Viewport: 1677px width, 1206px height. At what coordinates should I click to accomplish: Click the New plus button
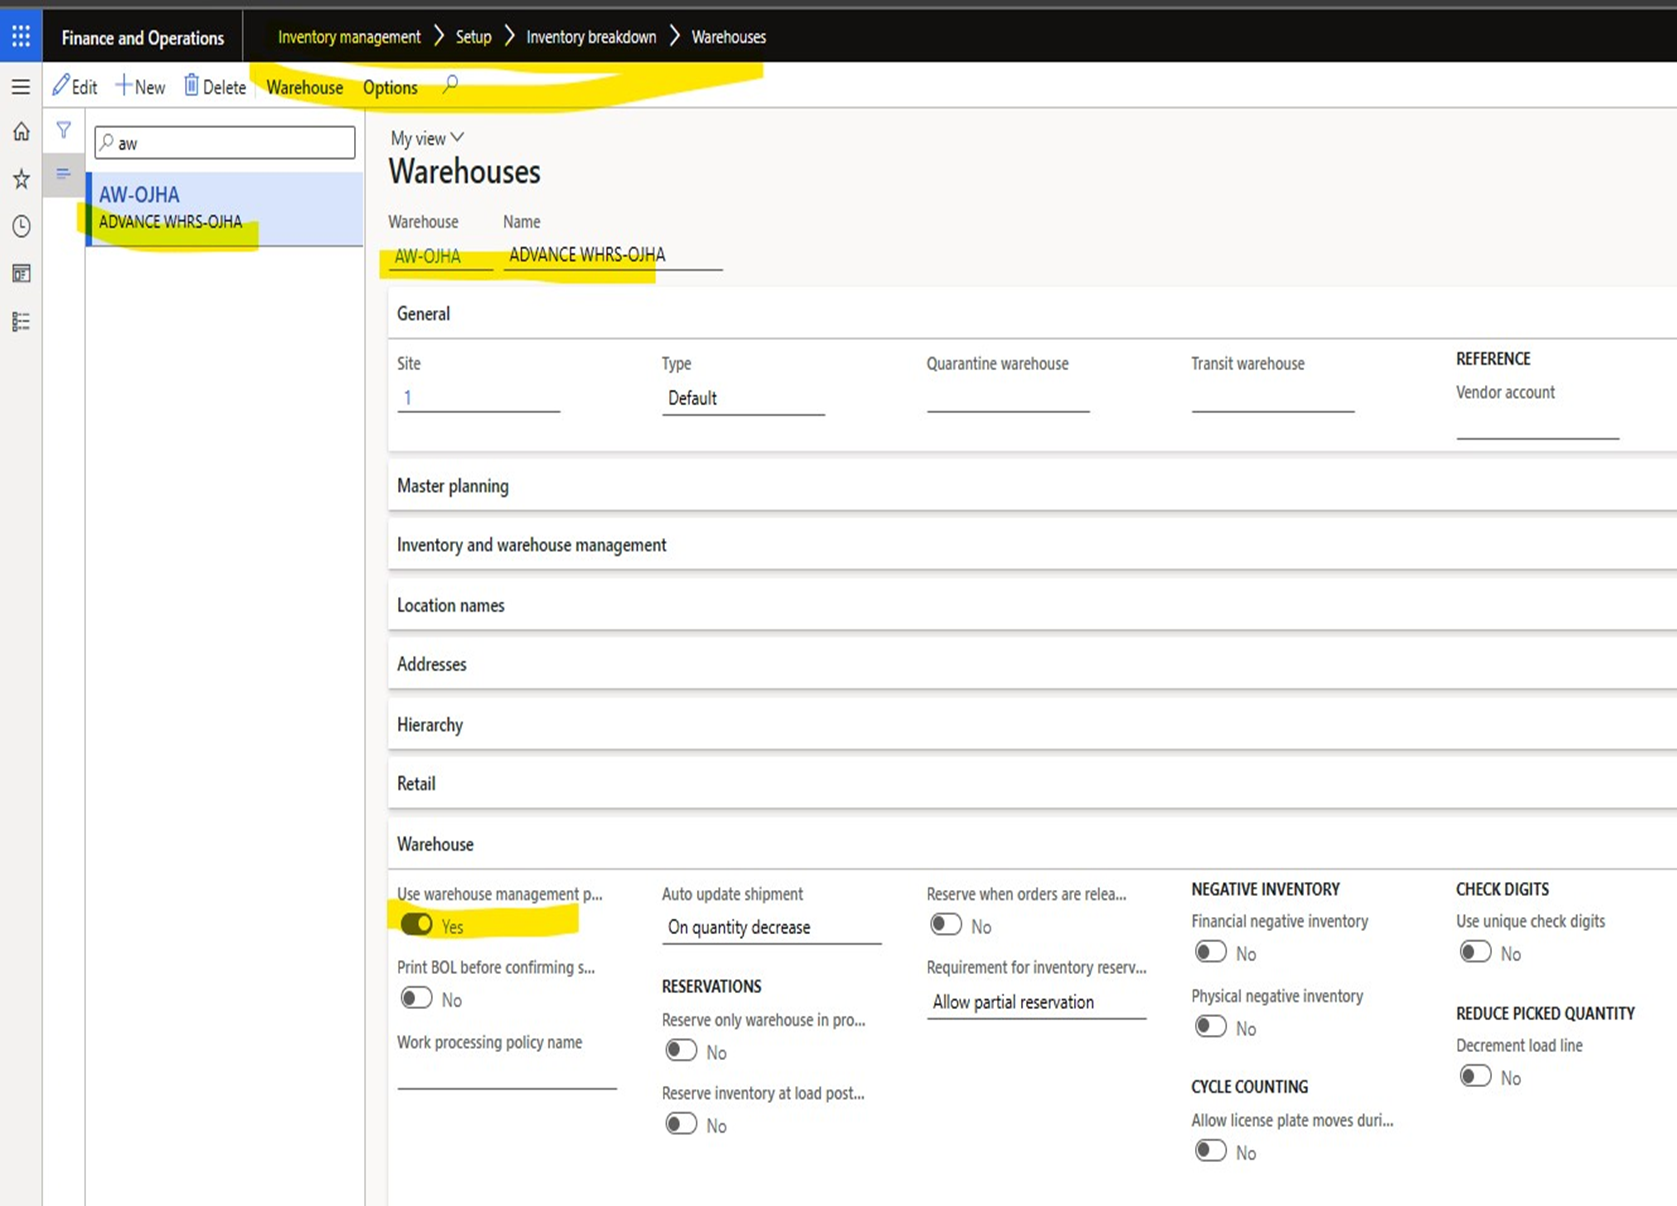point(140,87)
